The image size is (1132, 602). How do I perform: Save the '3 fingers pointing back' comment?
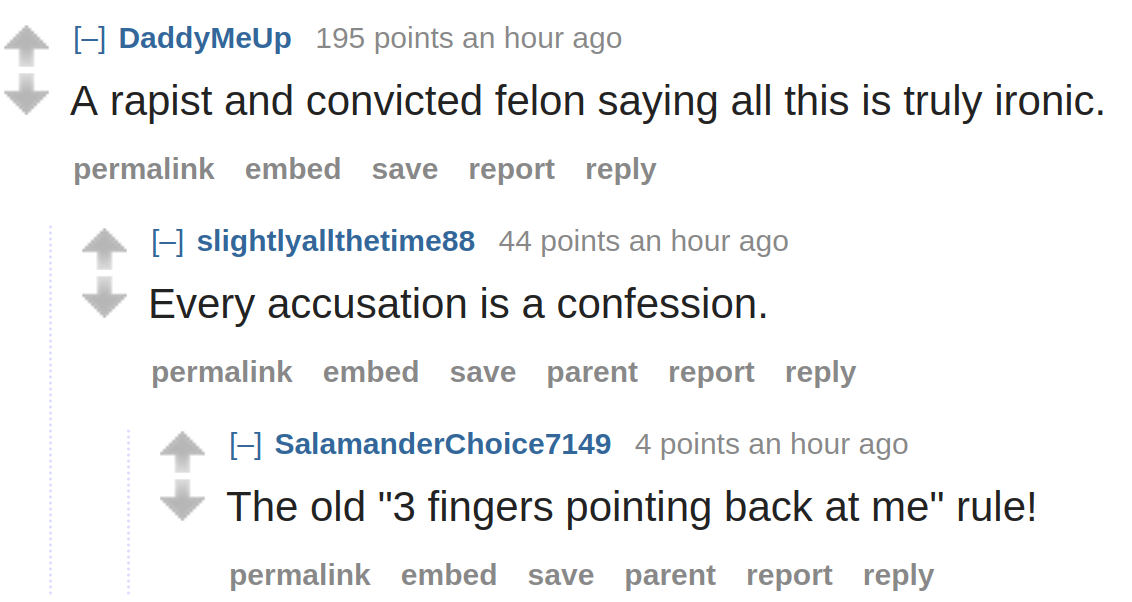pyautogui.click(x=561, y=575)
